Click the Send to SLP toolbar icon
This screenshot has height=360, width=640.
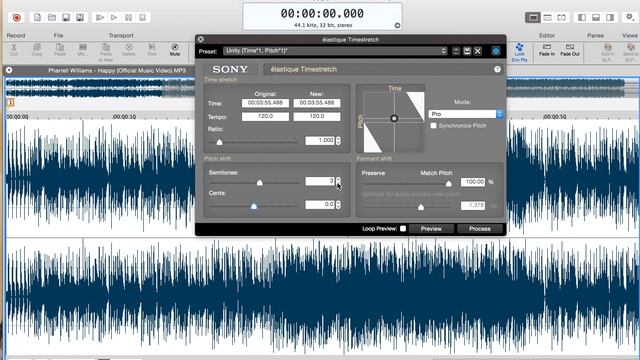[x=631, y=52]
